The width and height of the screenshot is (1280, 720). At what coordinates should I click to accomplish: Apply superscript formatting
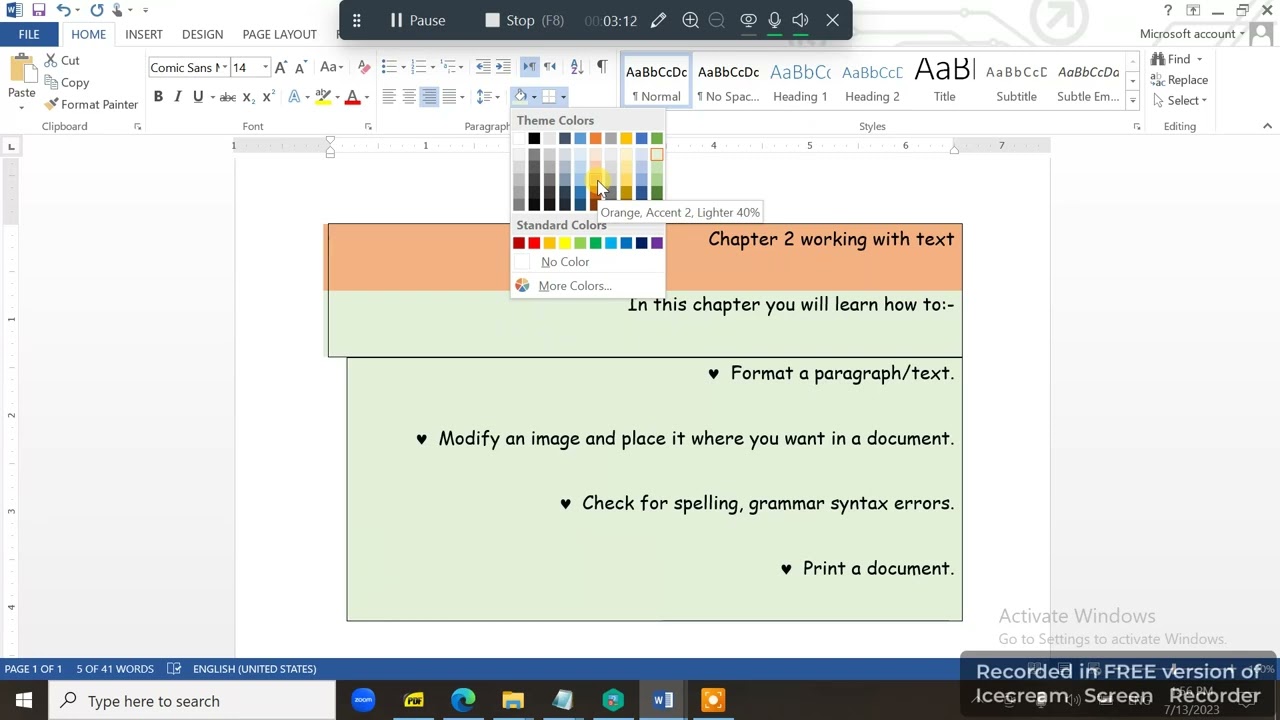268,97
